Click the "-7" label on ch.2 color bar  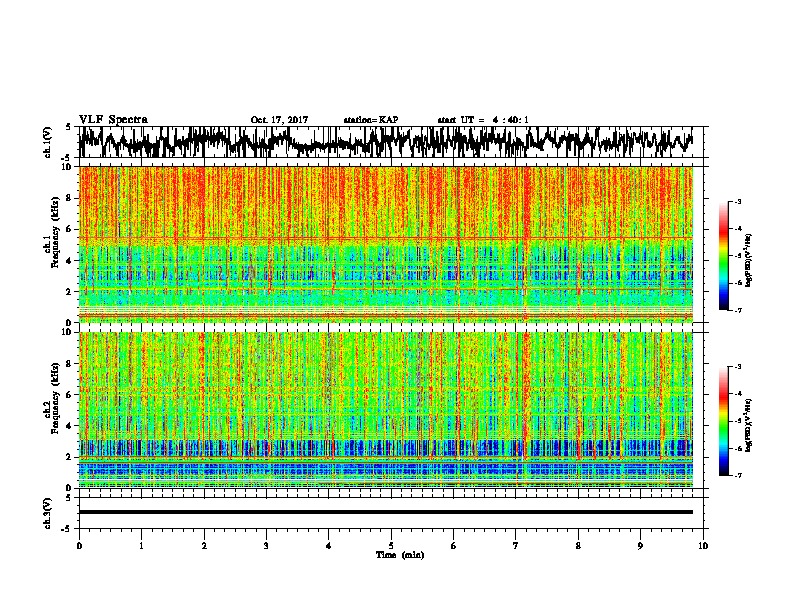pyautogui.click(x=737, y=476)
